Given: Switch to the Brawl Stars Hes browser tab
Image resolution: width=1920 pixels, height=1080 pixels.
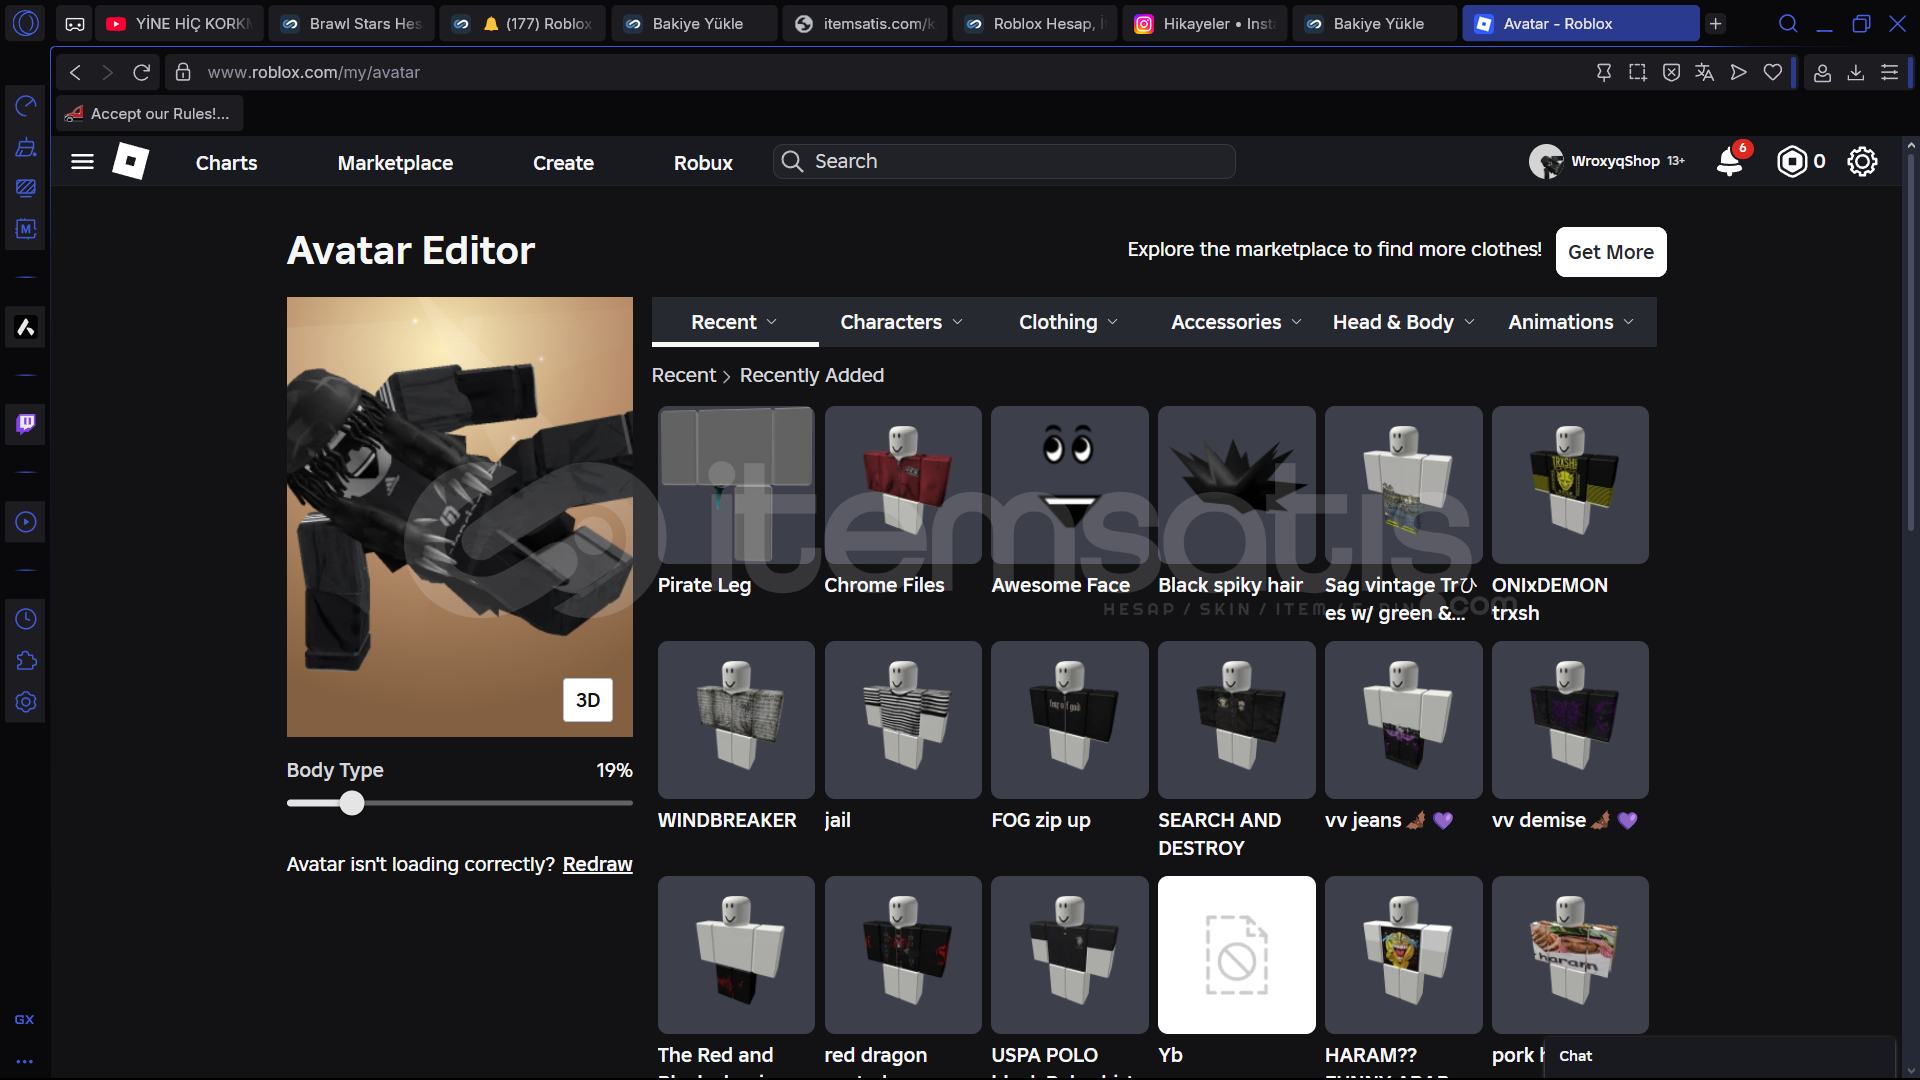Looking at the screenshot, I should point(353,23).
